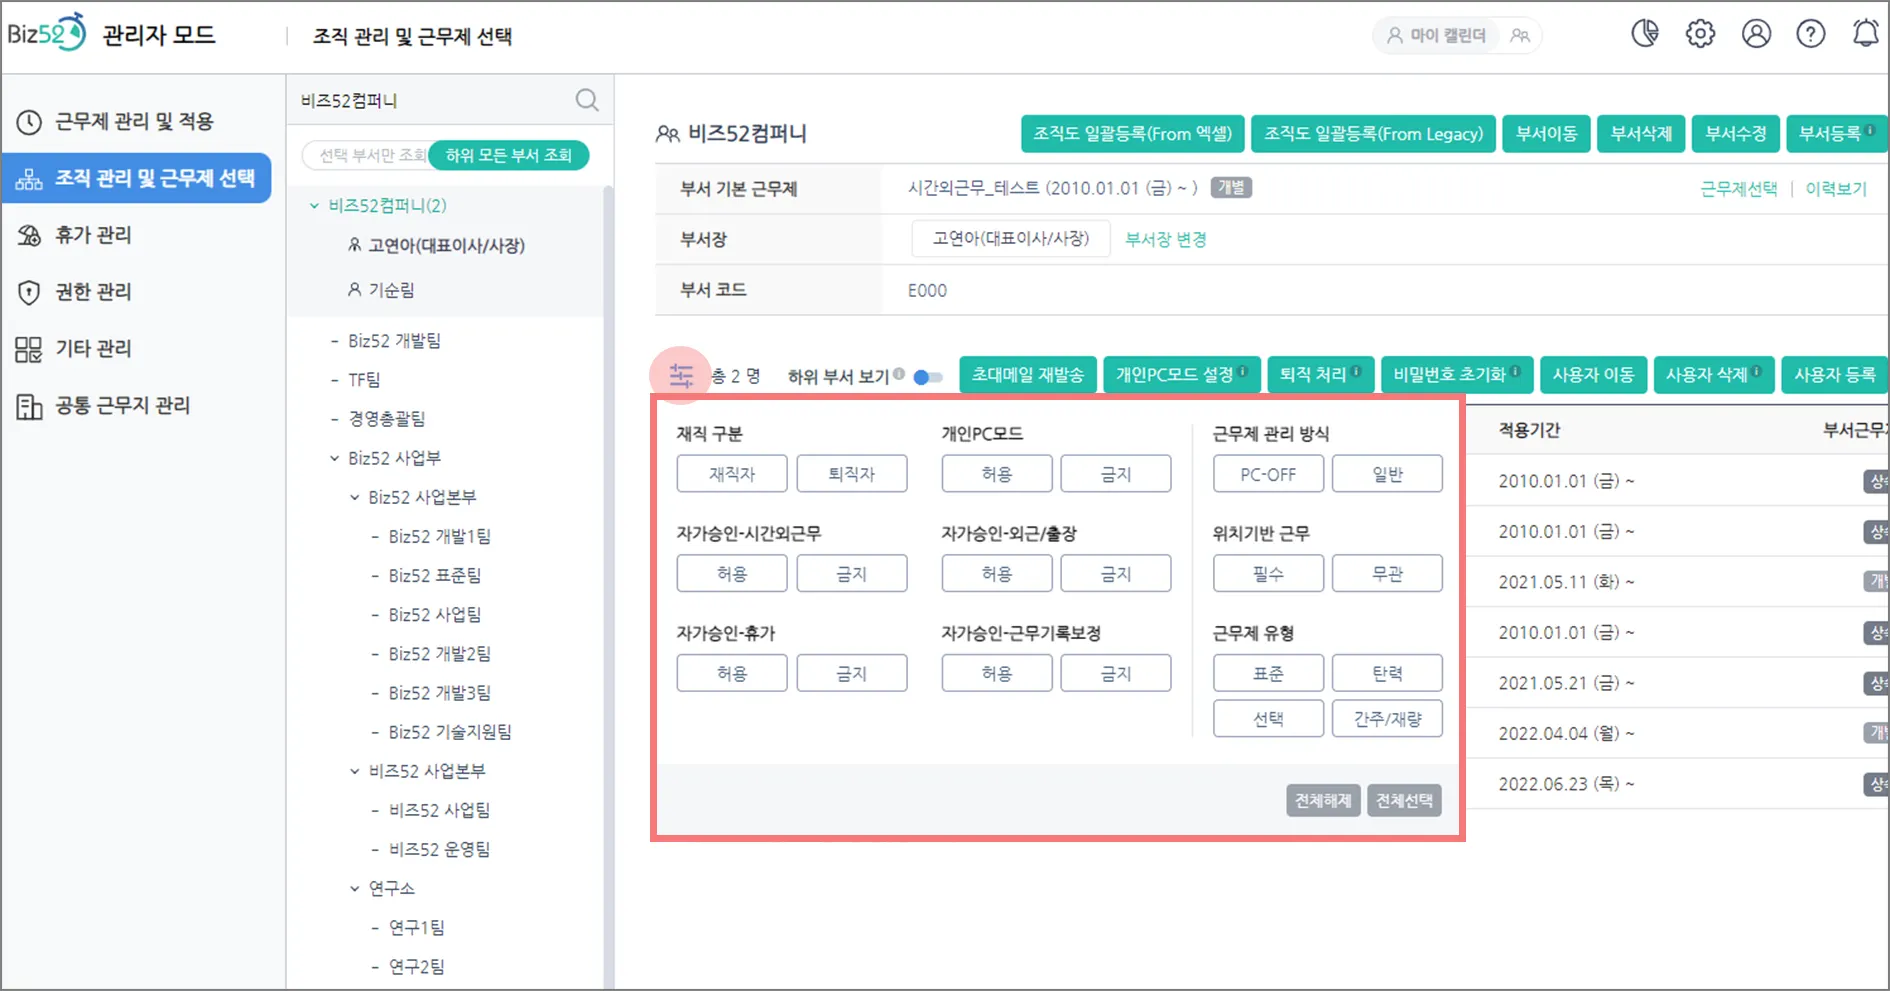Collapse the Biz52 사업본부 tree node
The width and height of the screenshot is (1890, 991).
(x=355, y=497)
